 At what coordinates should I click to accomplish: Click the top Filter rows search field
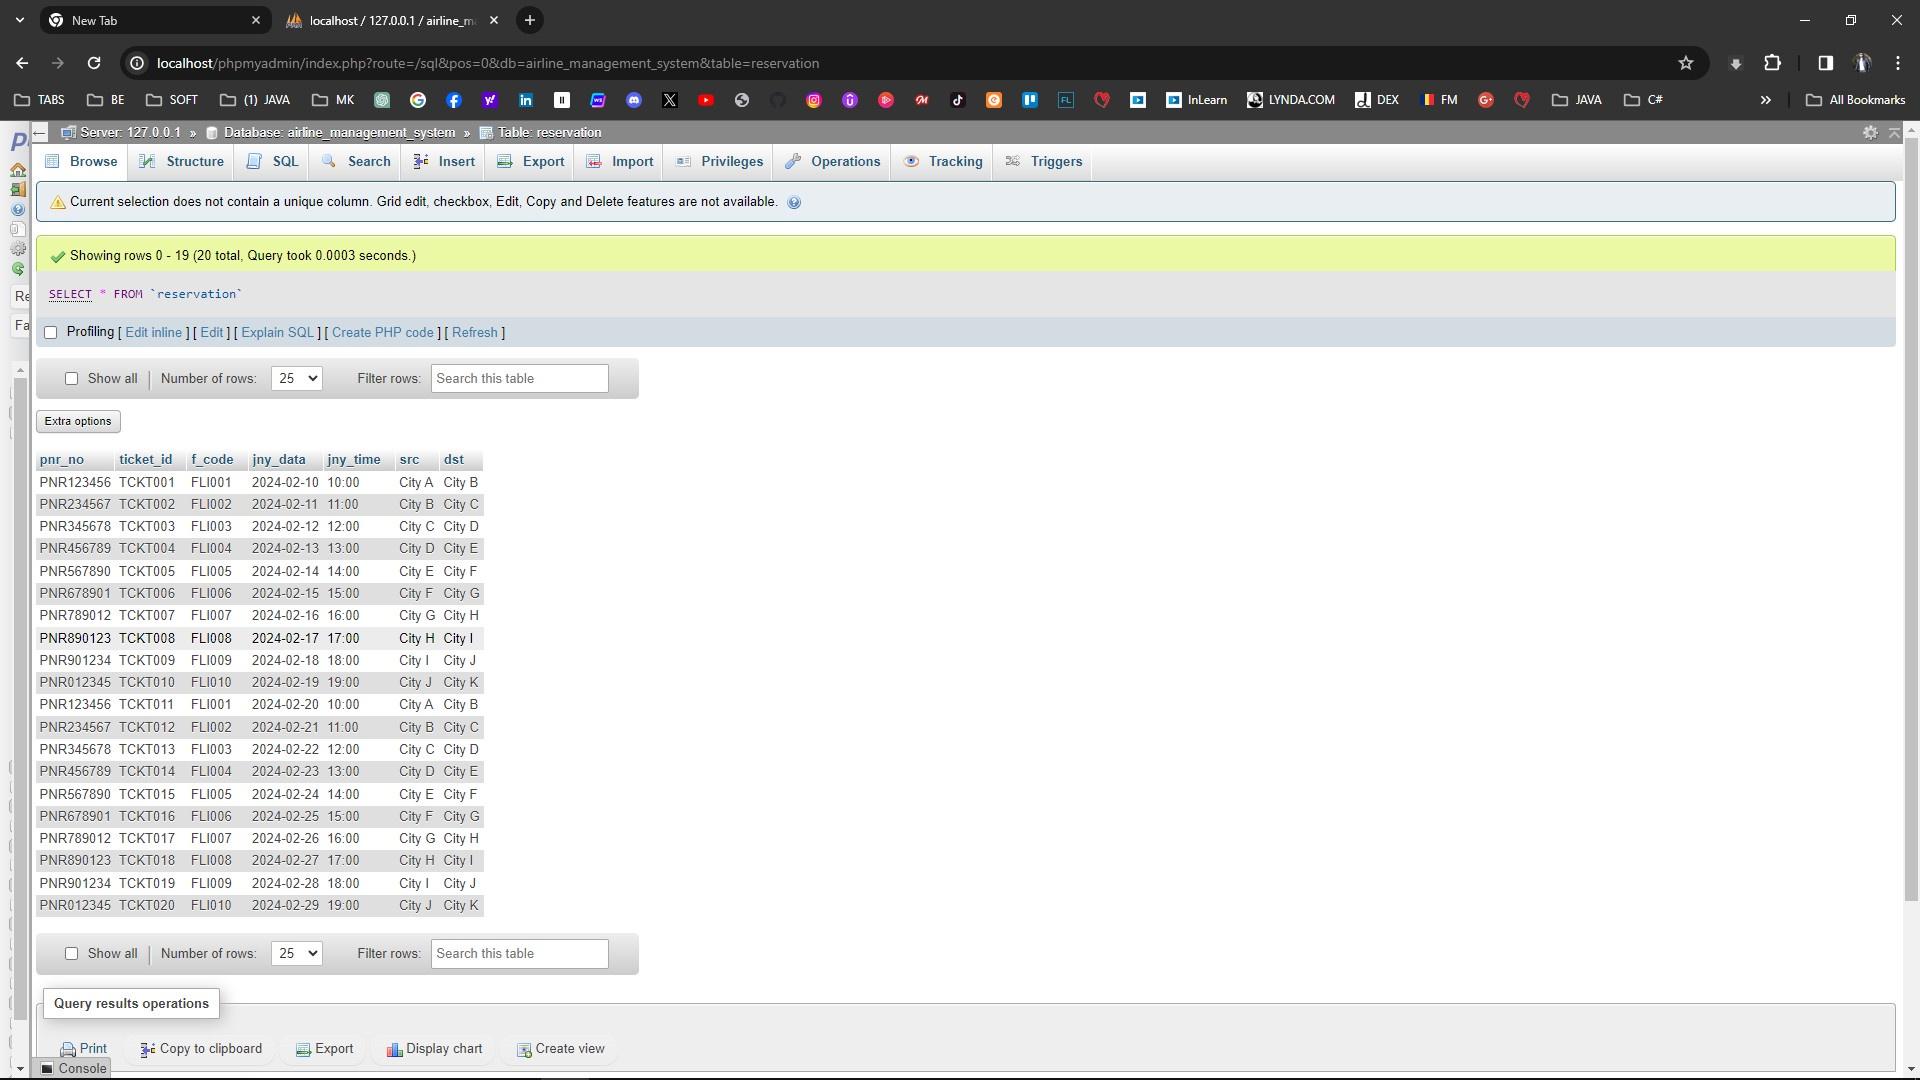pos(519,379)
